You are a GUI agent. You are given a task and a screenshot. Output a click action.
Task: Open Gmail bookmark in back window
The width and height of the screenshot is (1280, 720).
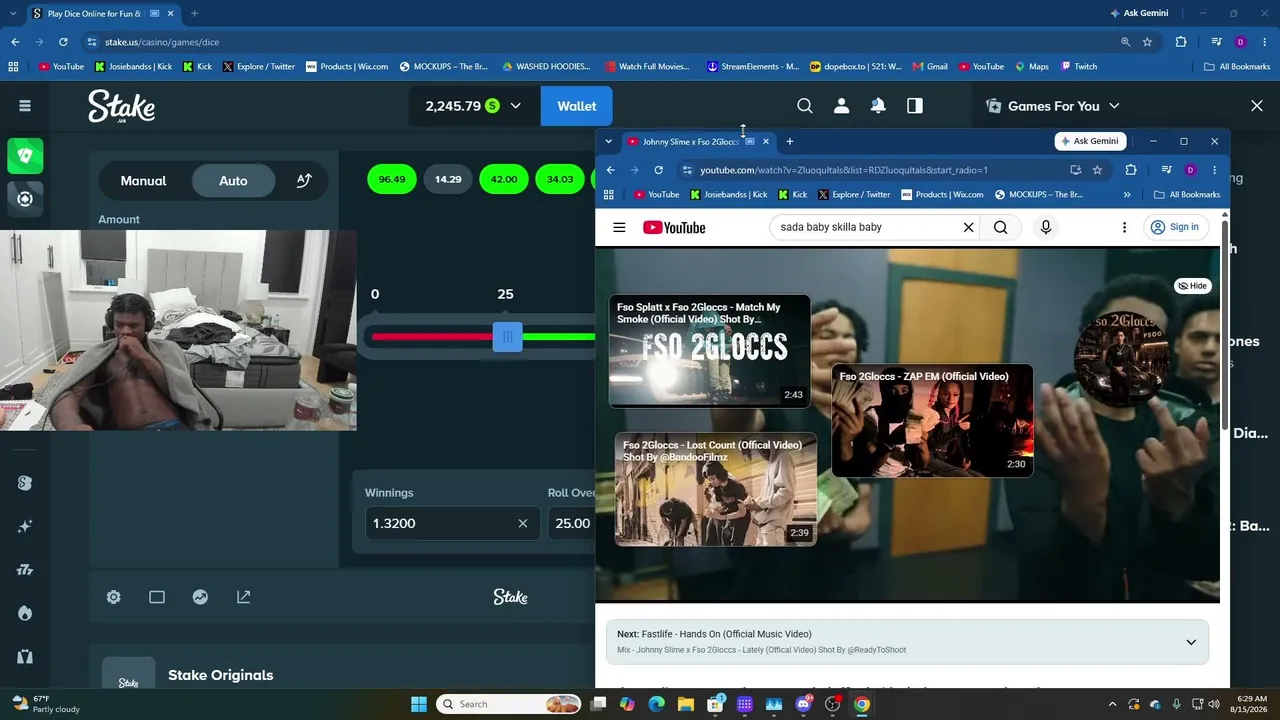(929, 67)
